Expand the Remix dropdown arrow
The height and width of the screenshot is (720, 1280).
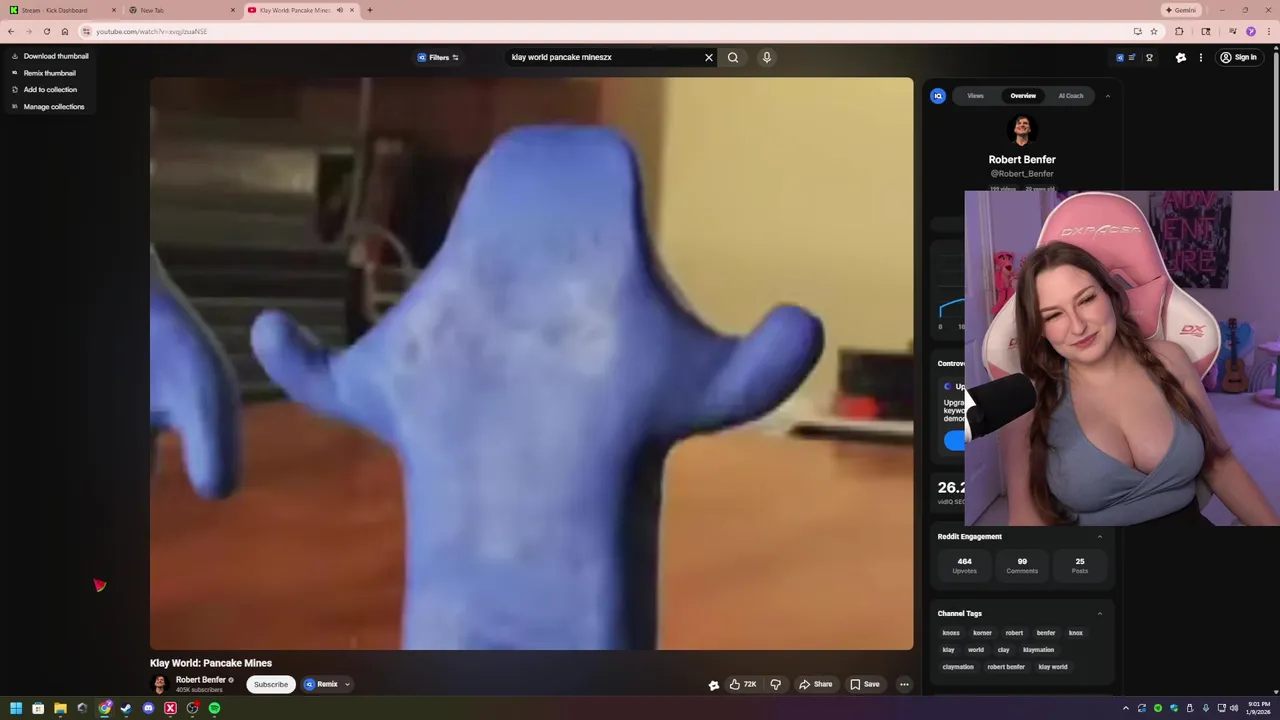347,685
